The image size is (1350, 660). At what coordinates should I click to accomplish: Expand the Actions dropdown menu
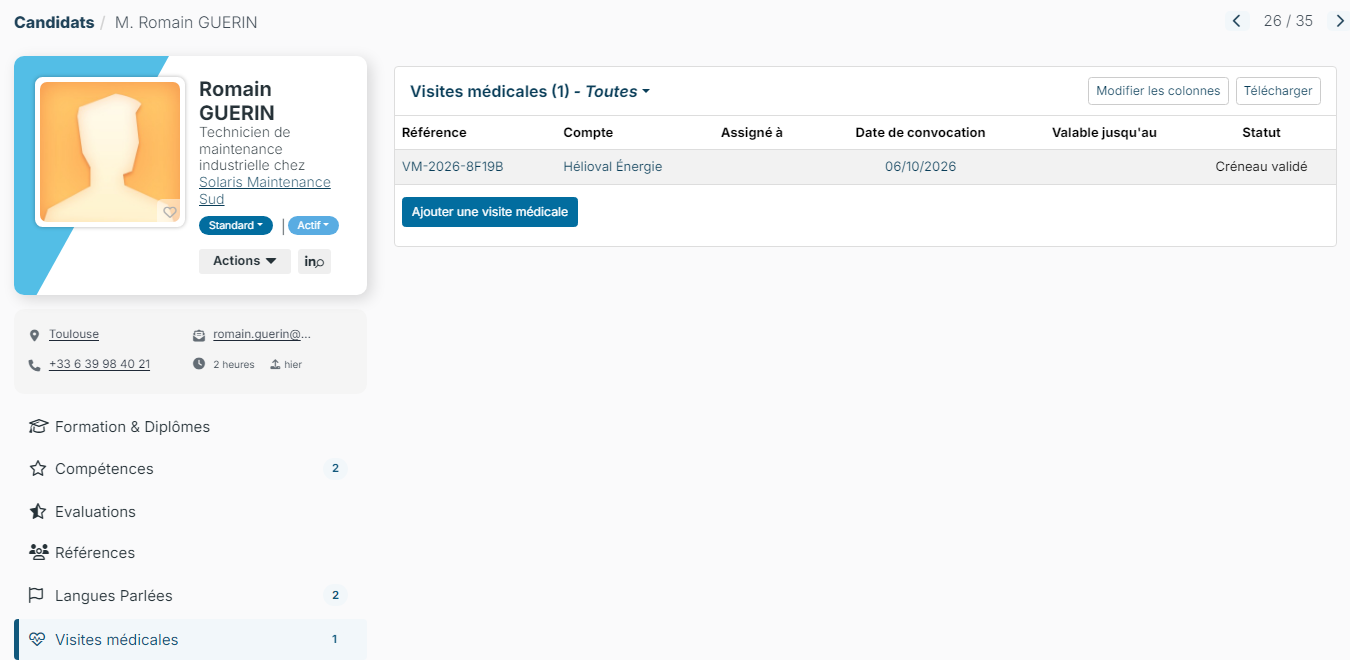[245, 261]
